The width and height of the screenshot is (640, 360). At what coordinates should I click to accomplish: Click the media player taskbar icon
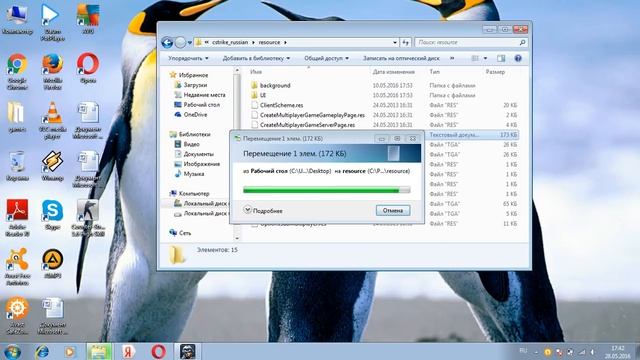tap(70, 351)
